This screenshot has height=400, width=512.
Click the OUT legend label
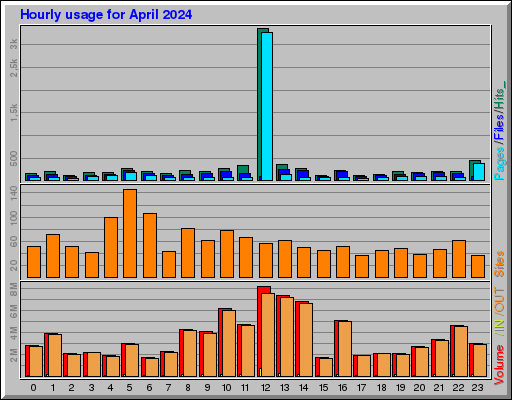[499, 300]
